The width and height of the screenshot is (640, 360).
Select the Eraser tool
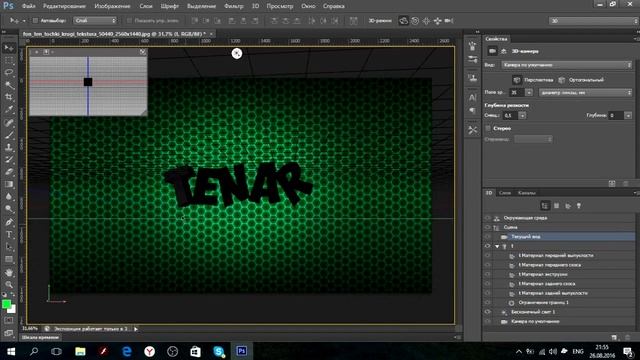point(9,172)
